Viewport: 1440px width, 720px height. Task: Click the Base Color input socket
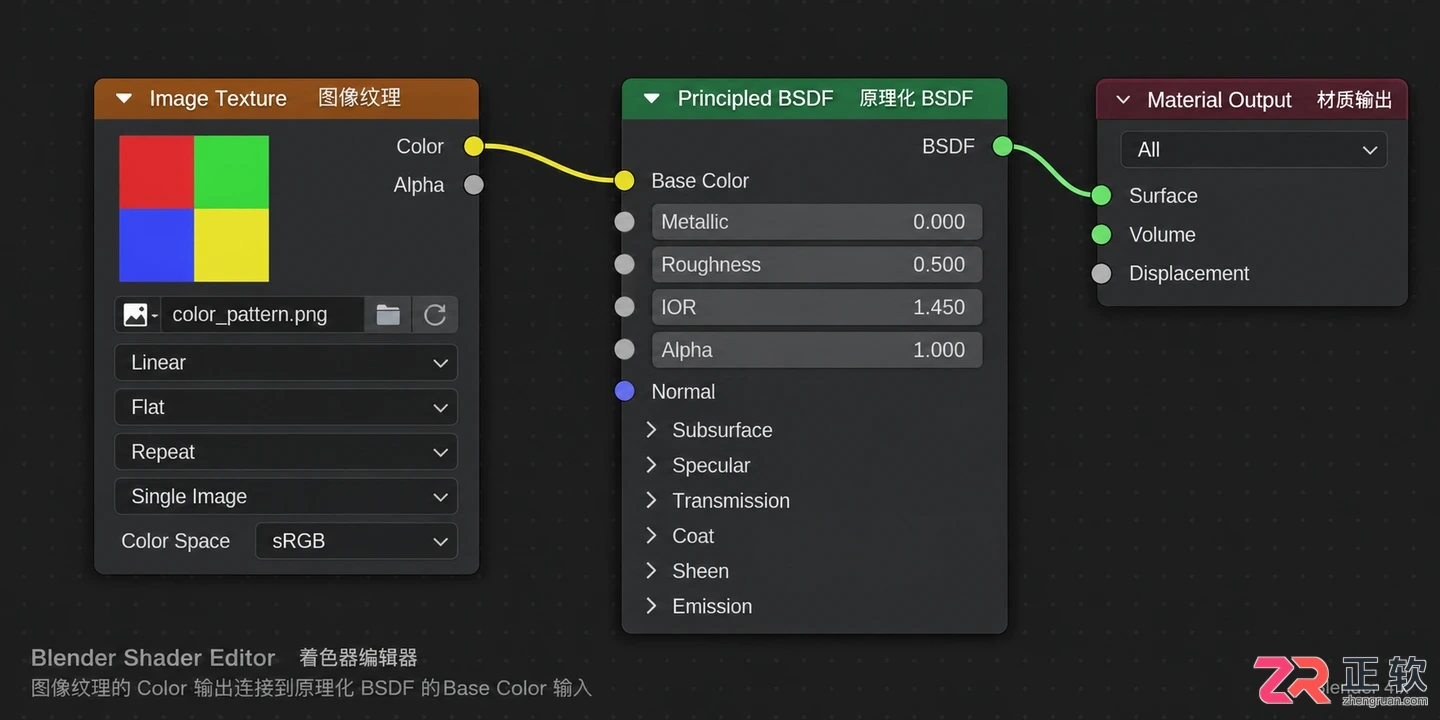(x=624, y=181)
